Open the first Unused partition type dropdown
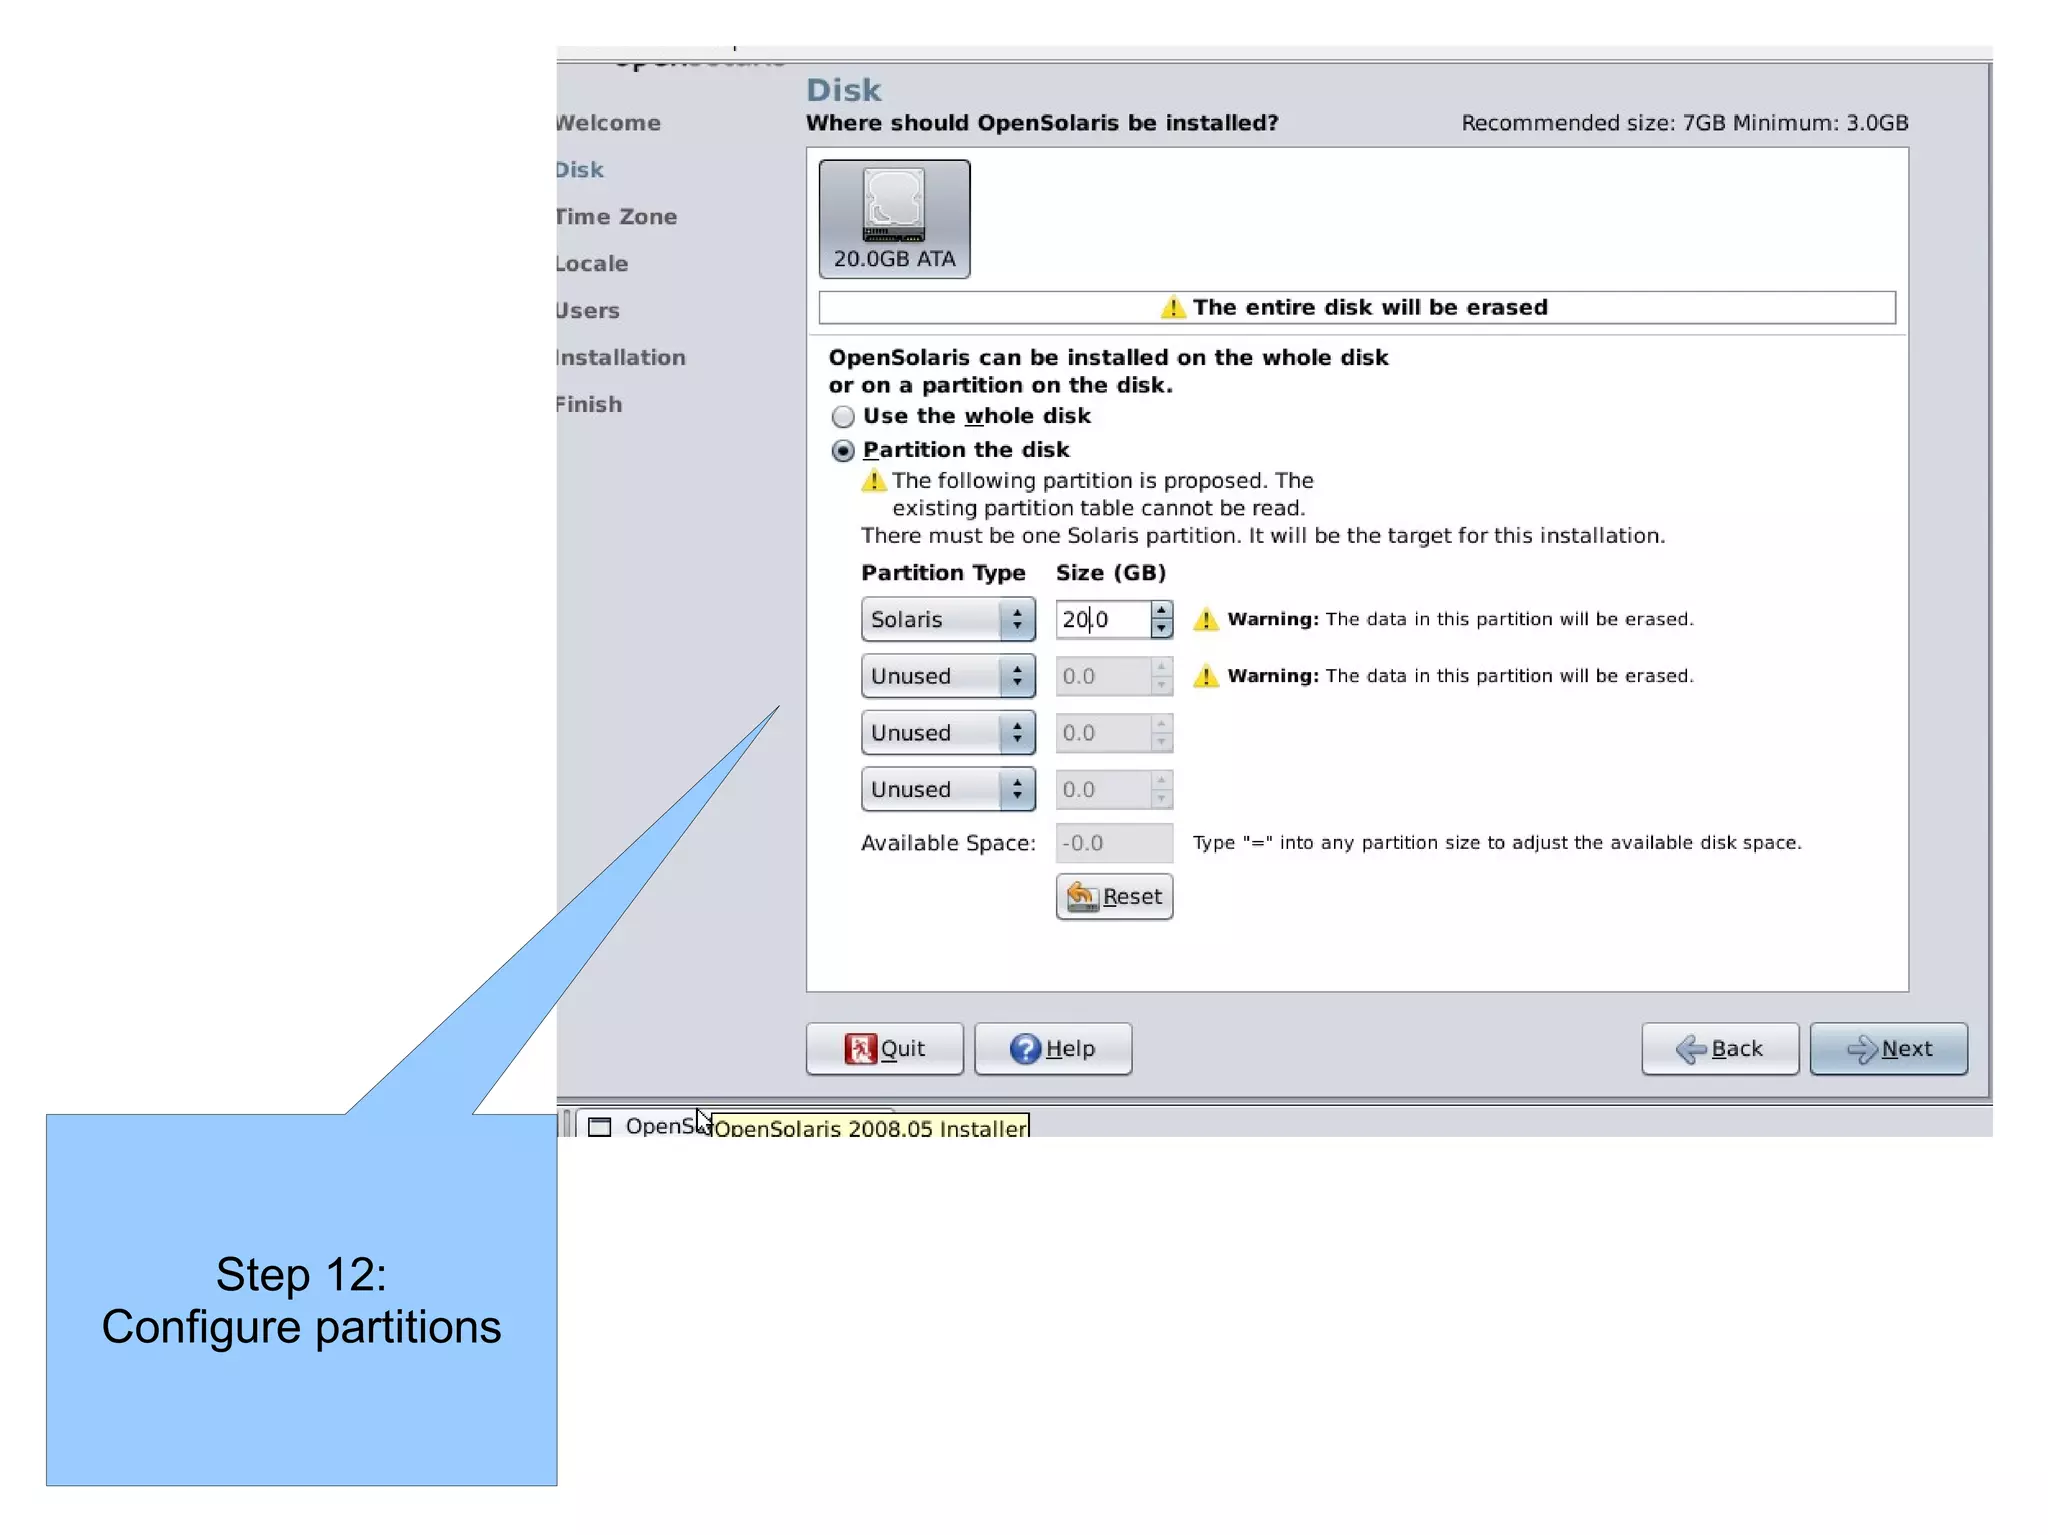 pos(947,676)
